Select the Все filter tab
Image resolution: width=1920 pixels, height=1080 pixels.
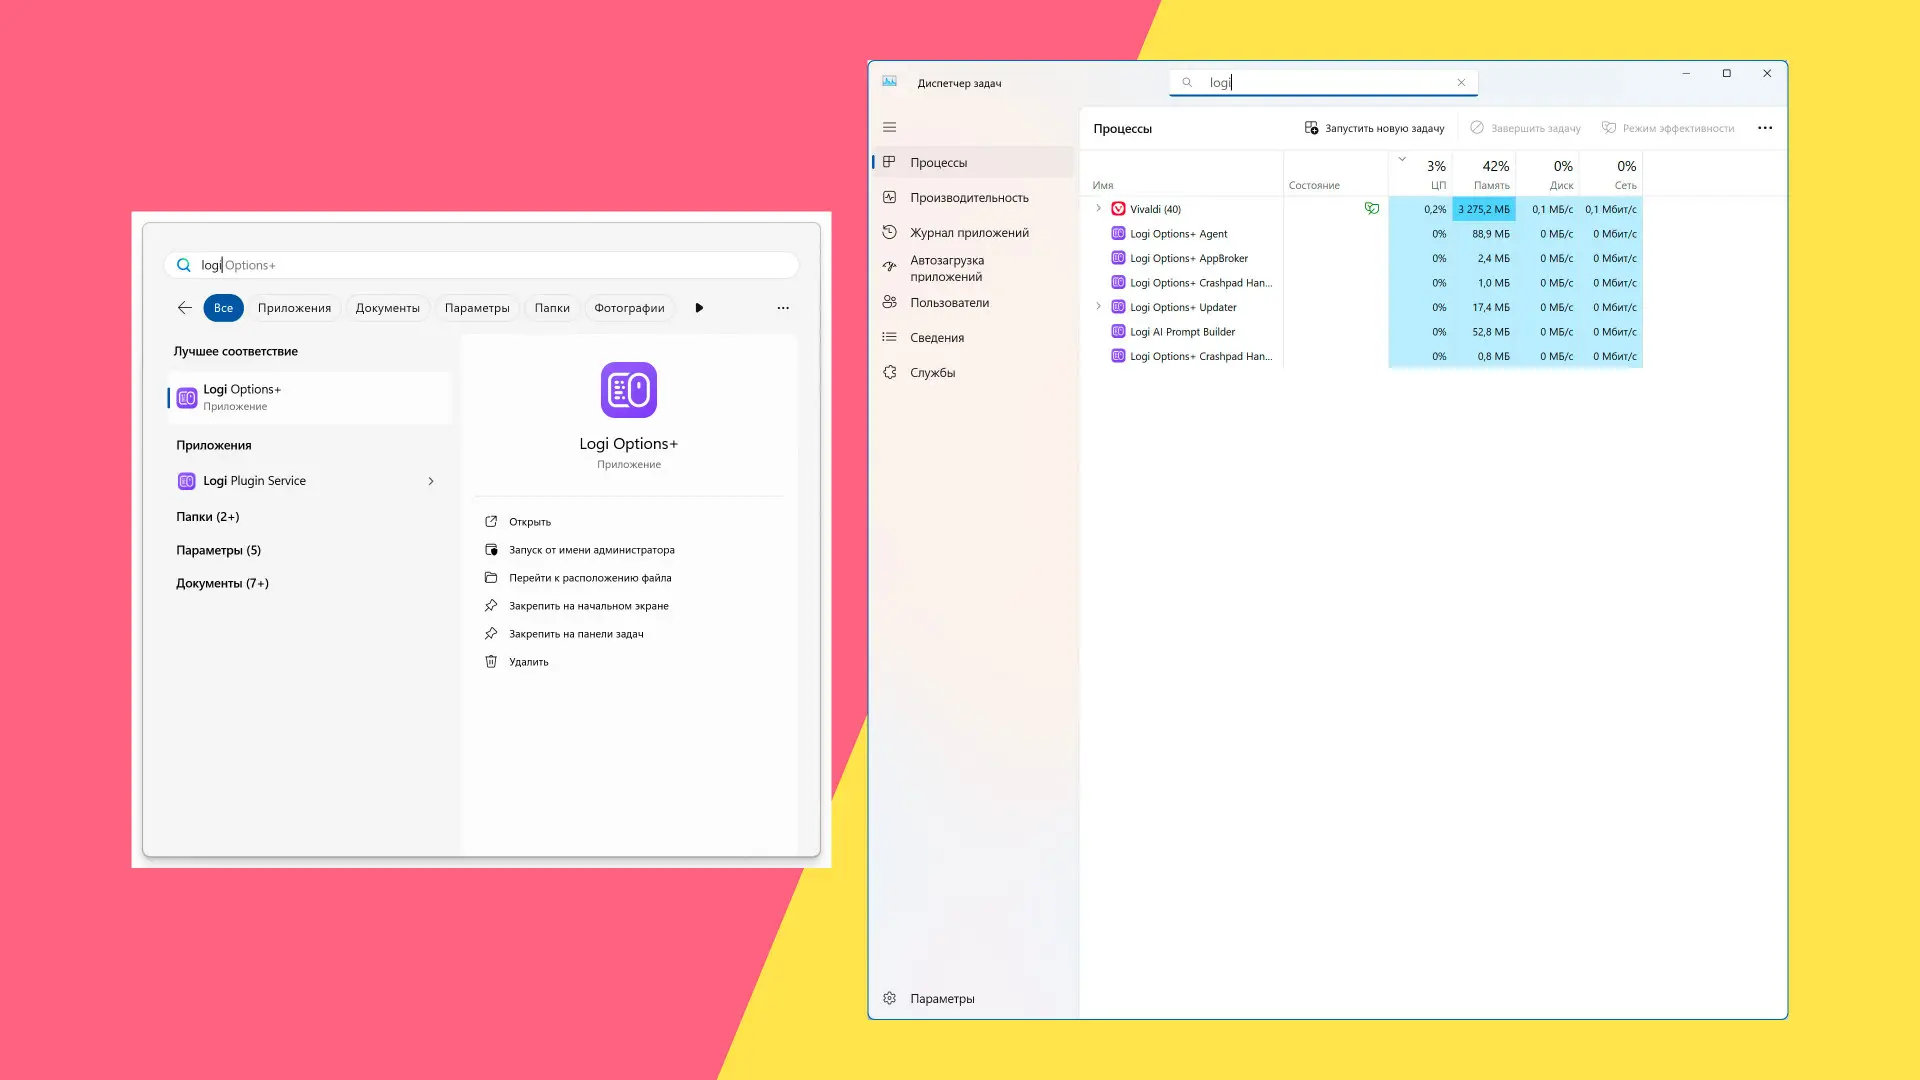(x=223, y=308)
